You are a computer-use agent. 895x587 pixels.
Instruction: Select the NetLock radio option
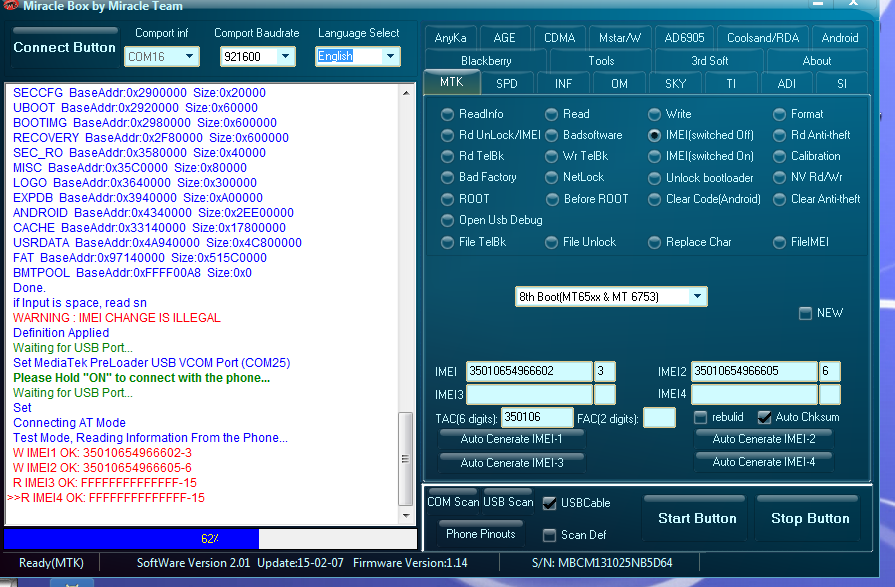(x=551, y=178)
